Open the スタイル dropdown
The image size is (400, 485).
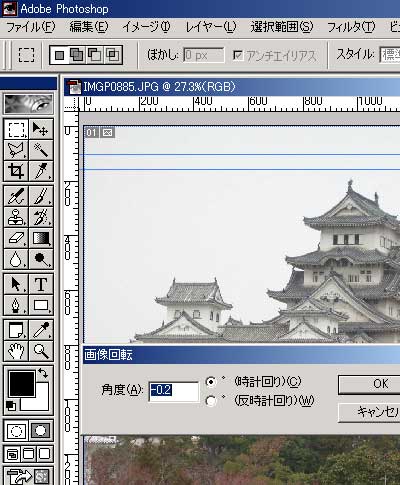390,55
